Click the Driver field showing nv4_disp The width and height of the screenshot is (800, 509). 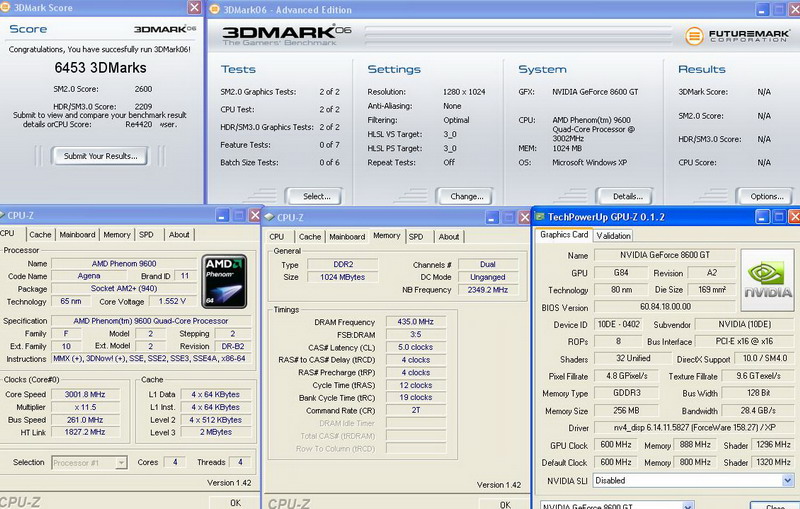coord(694,427)
